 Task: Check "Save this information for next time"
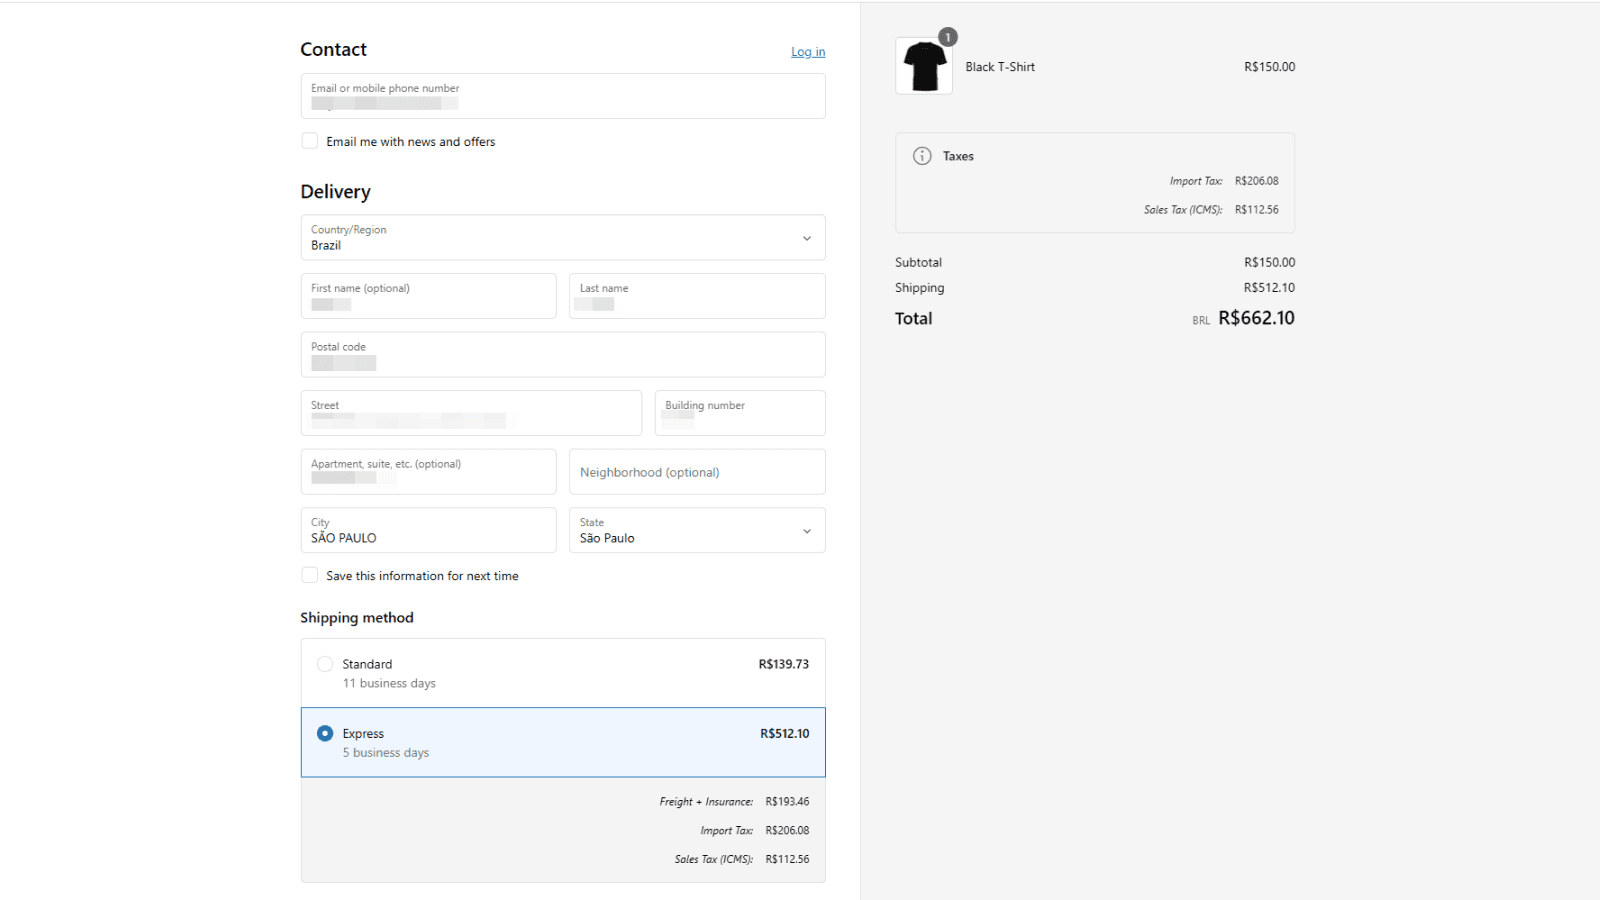(310, 575)
